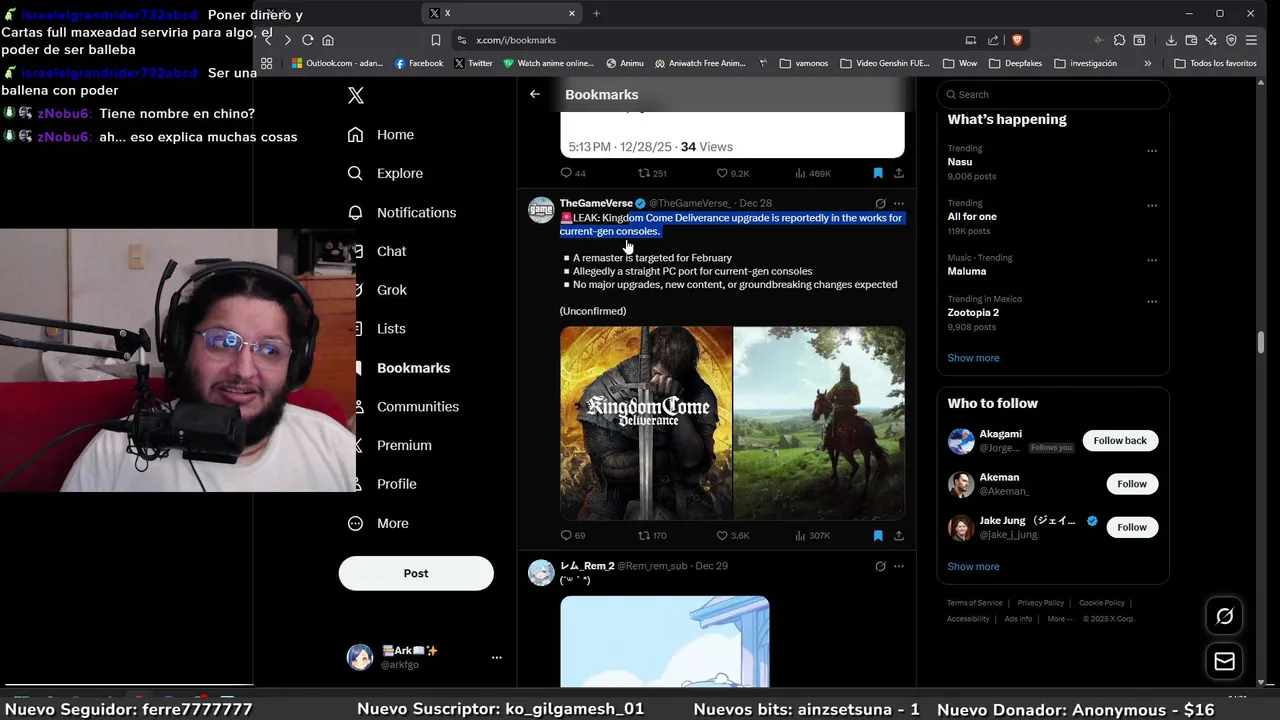This screenshot has width=1280, height=720.
Task: Follow back Akagami
Action: [x=1120, y=441]
